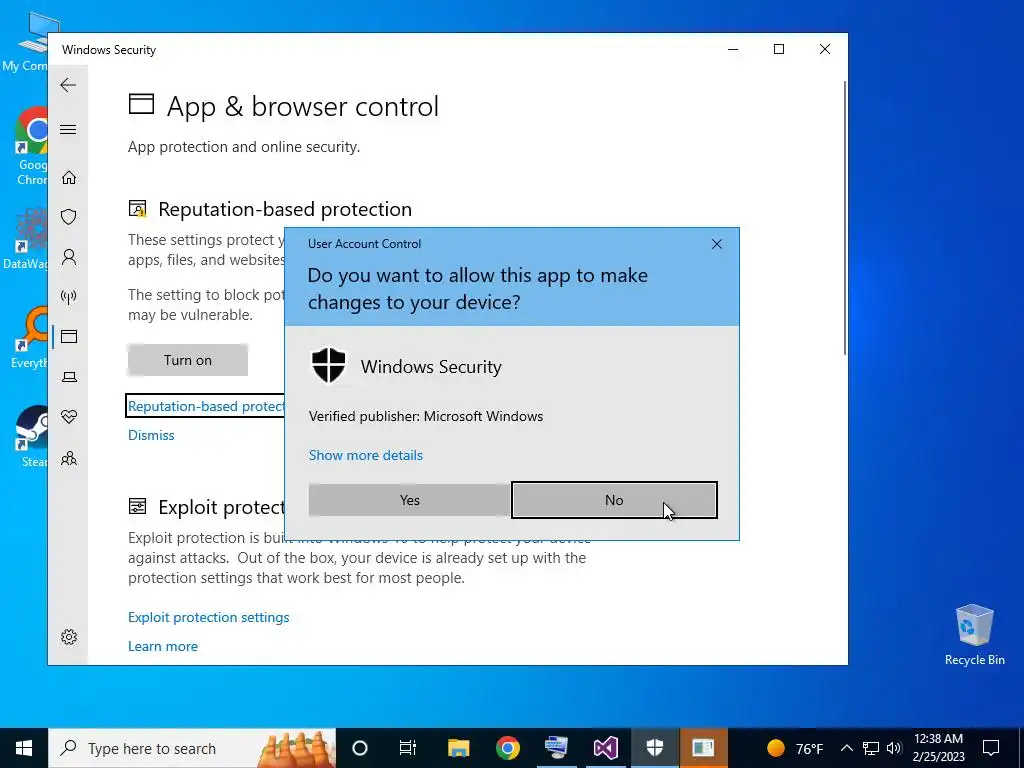Screen dimensions: 1024x768
Task: Open Firewall & network protection antenna icon
Action: (x=69, y=297)
